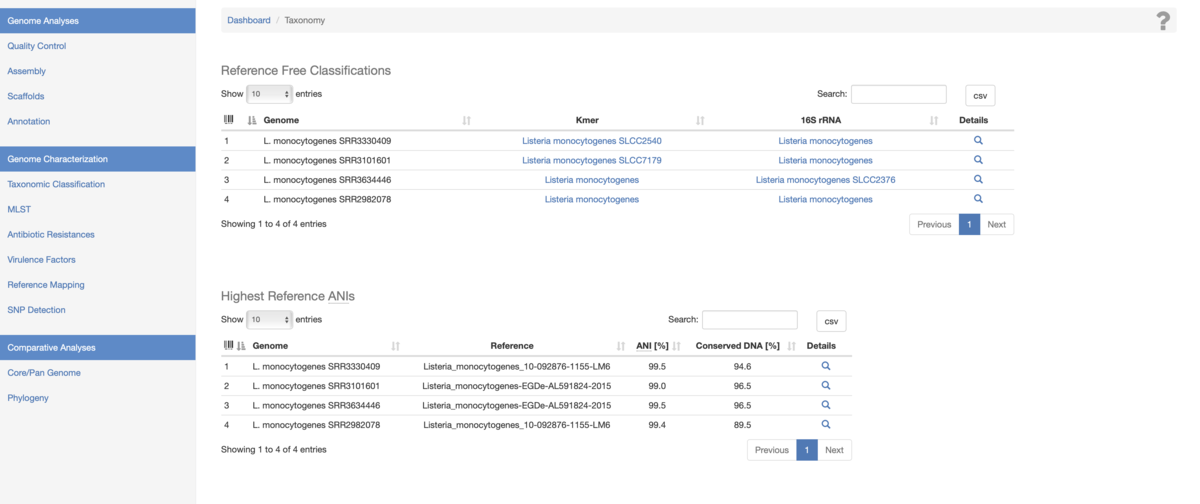This screenshot has height=504, width=1200.
Task: Open Kmer link Listeria monocytogenes SLCC2540
Action: coord(592,141)
